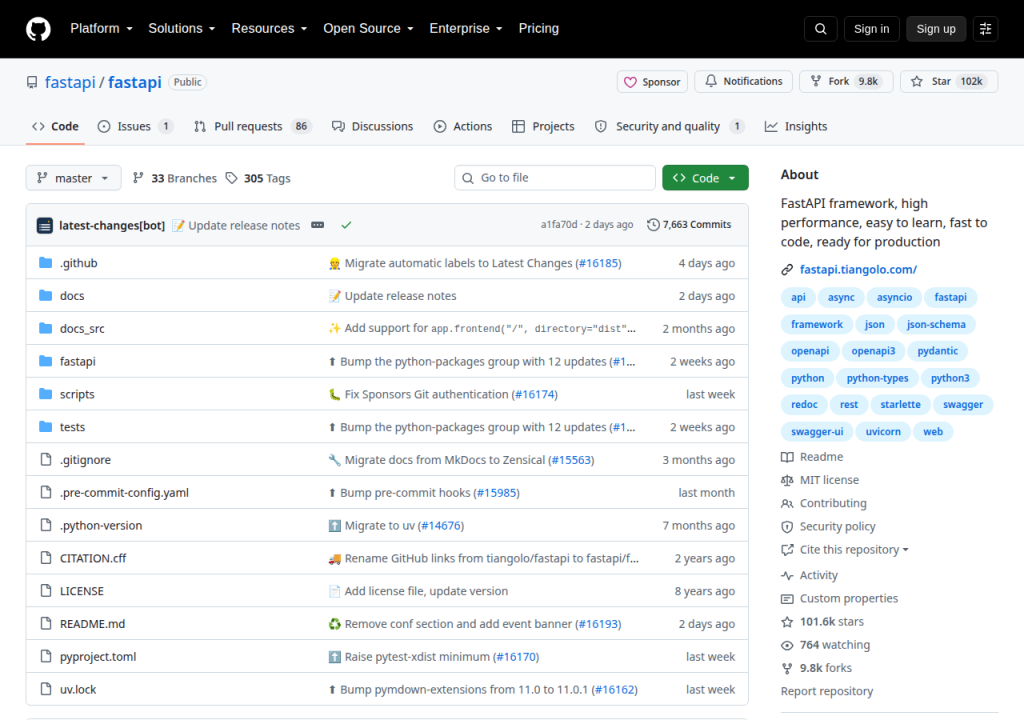Viewport: 1024px width, 720px height.
Task: Click the latest-changes bot avatar
Action: pos(44,225)
